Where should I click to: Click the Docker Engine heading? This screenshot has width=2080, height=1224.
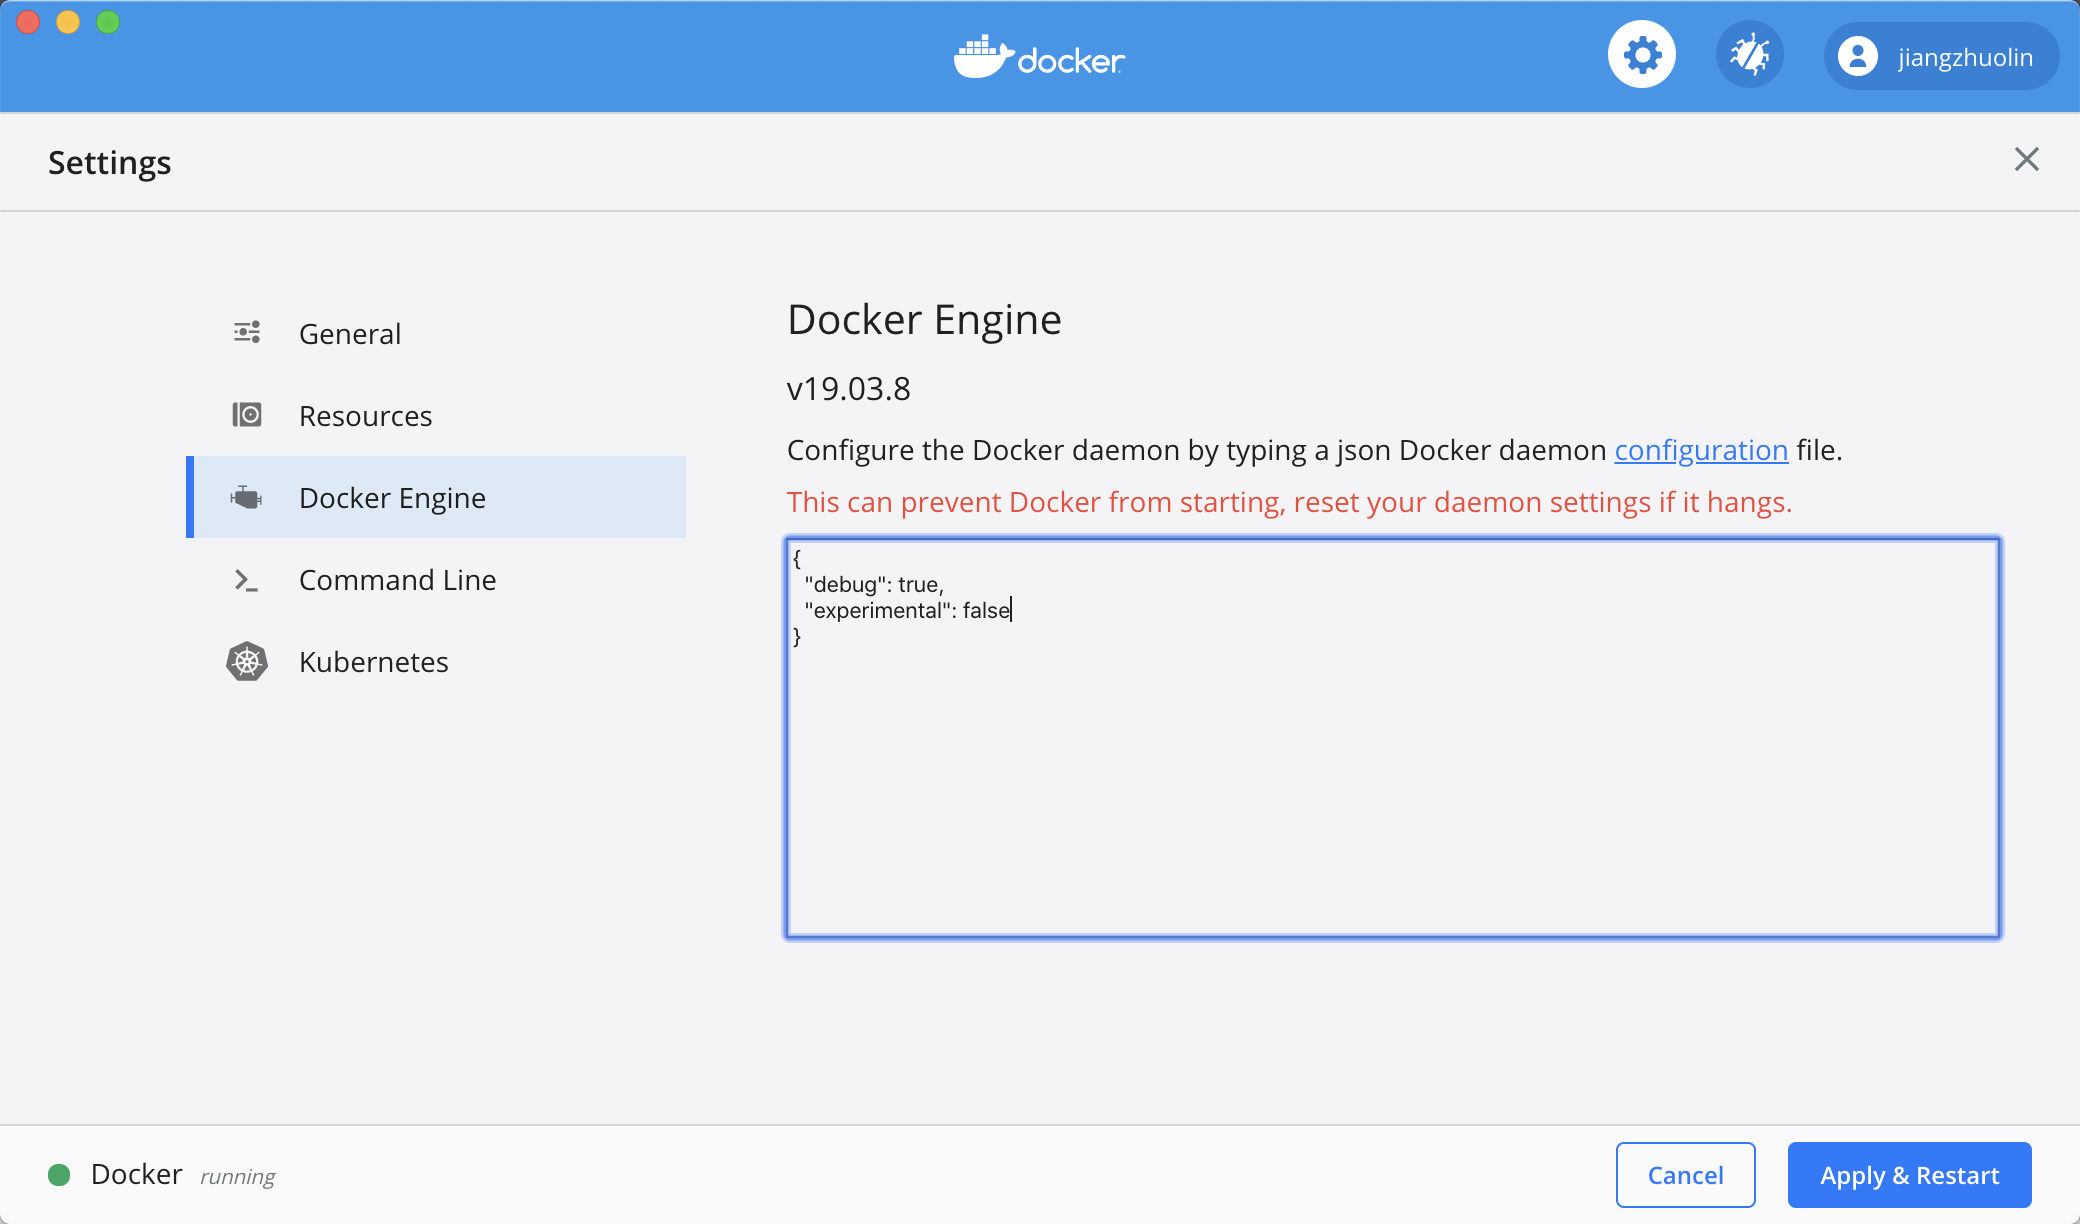925,320
